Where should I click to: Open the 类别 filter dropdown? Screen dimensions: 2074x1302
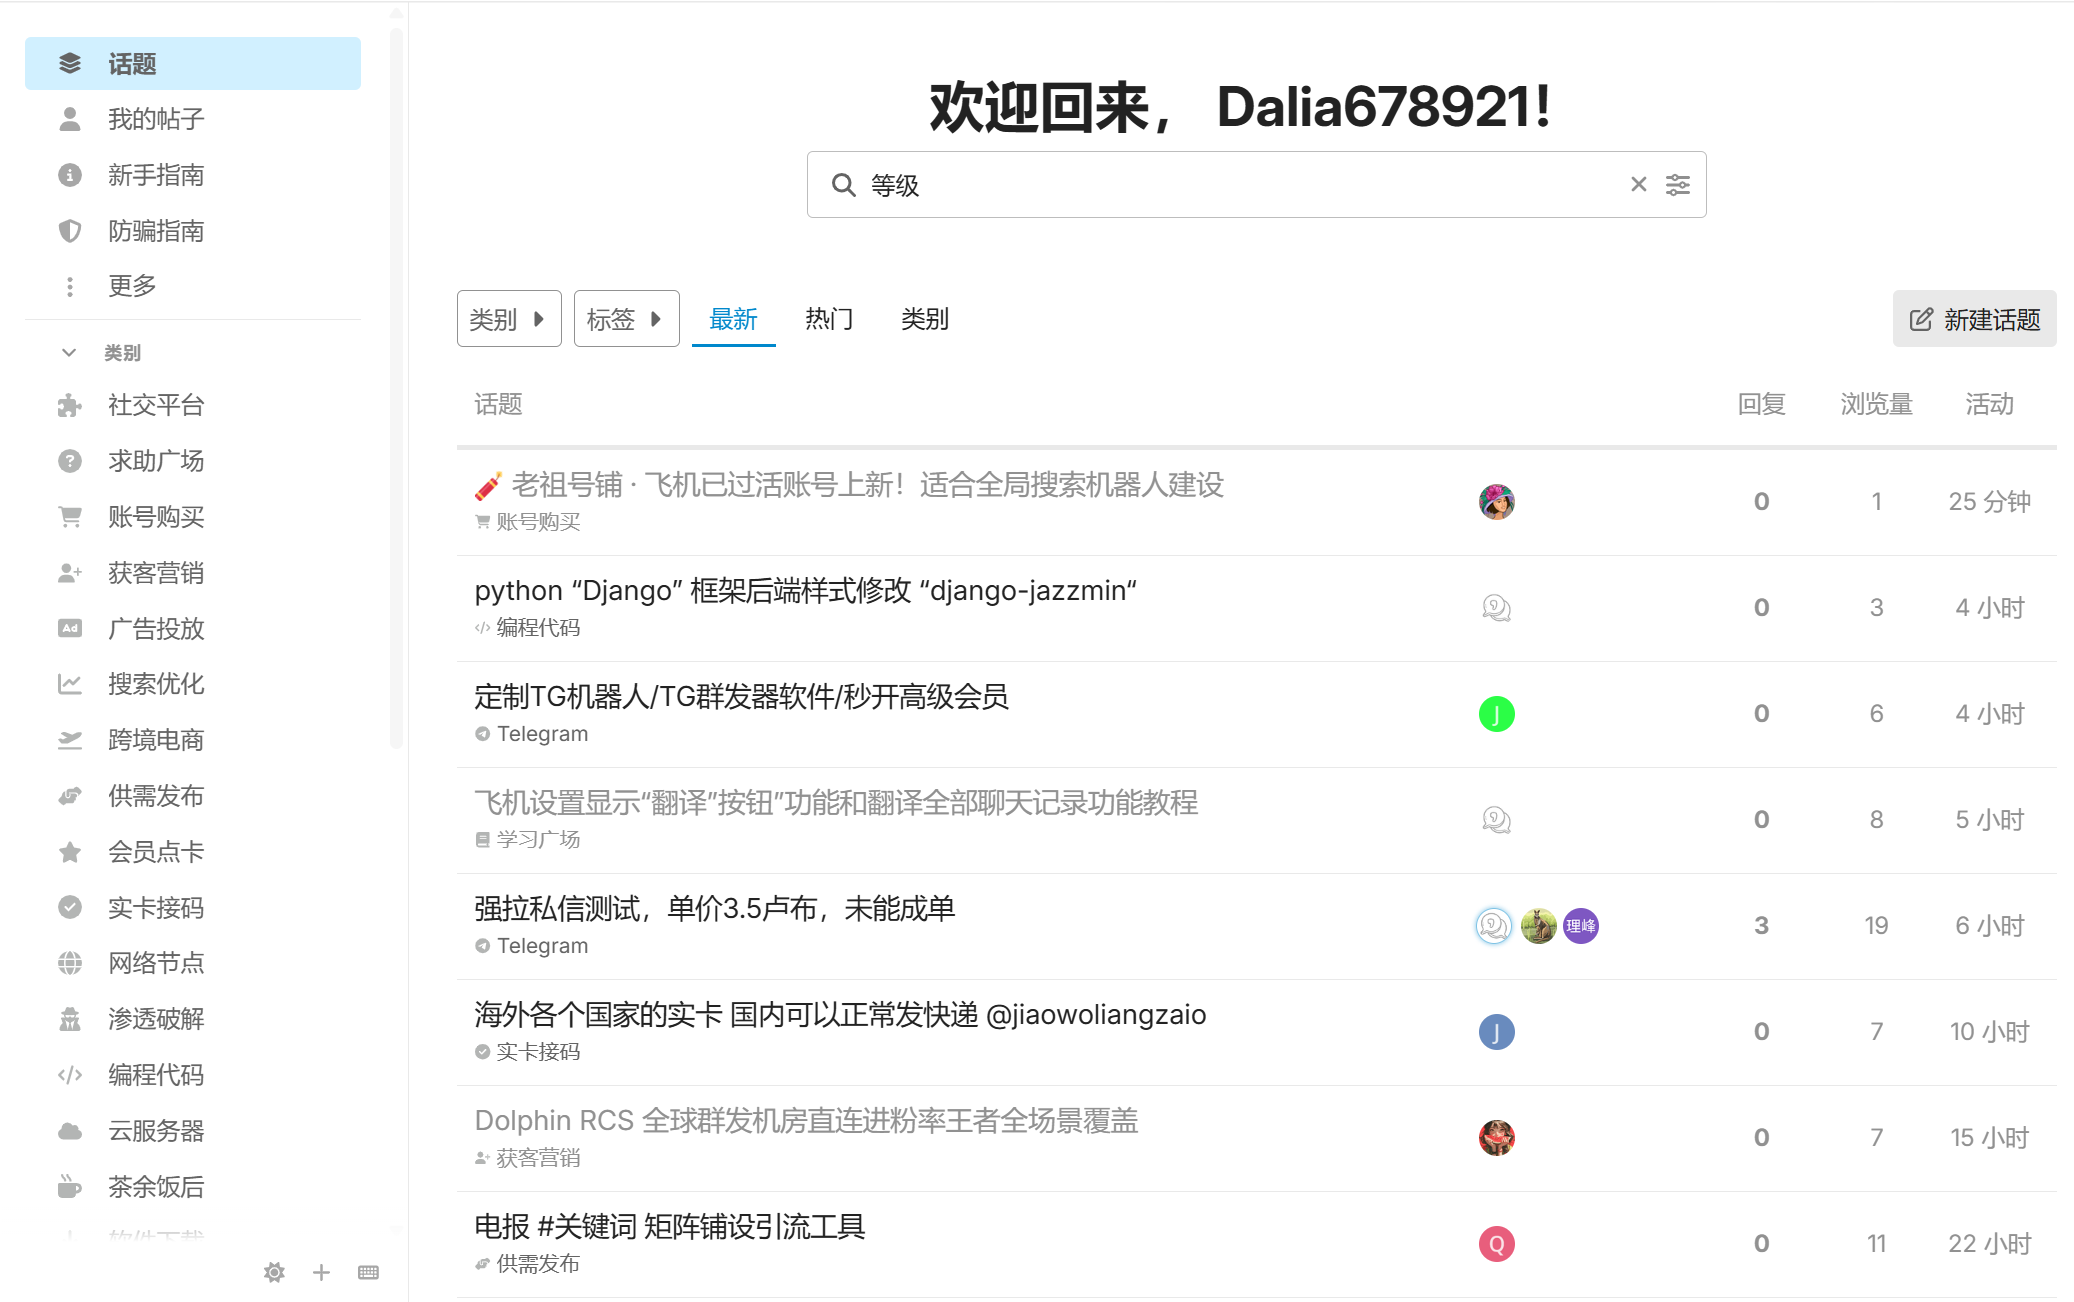508,319
